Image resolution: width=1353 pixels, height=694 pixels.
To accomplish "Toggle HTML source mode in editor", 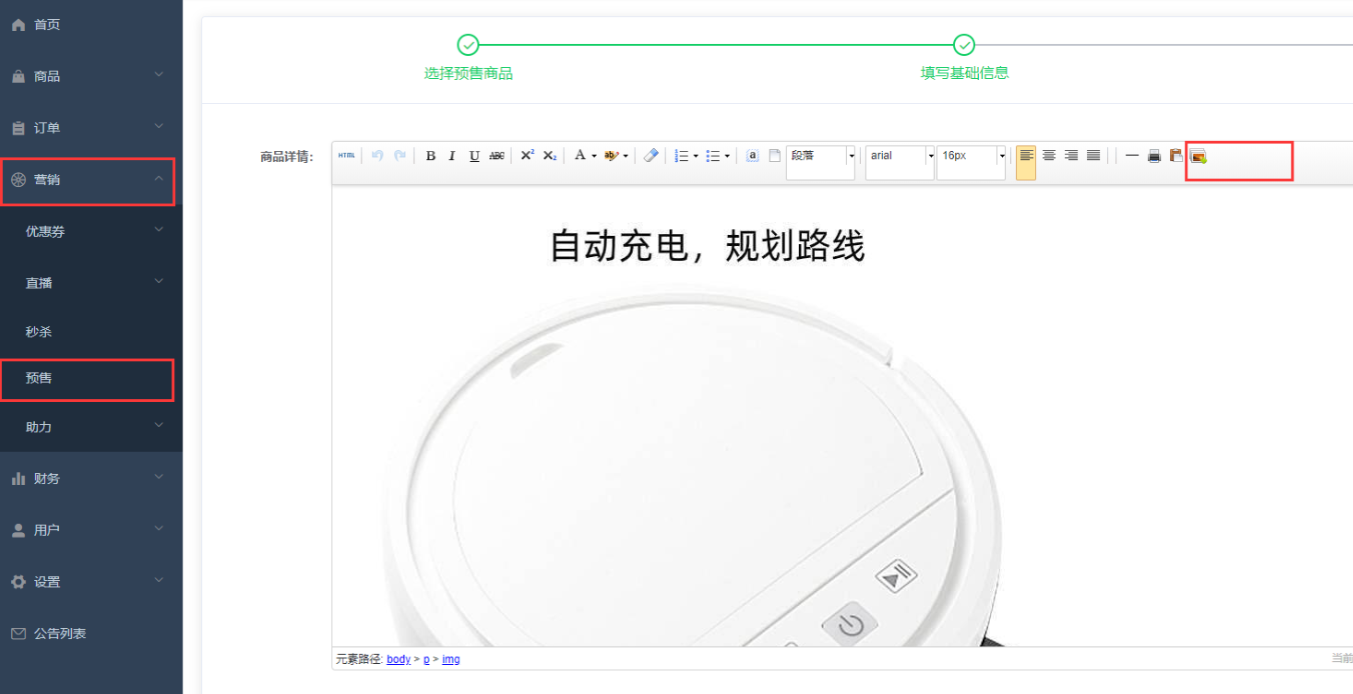I will tap(346, 156).
